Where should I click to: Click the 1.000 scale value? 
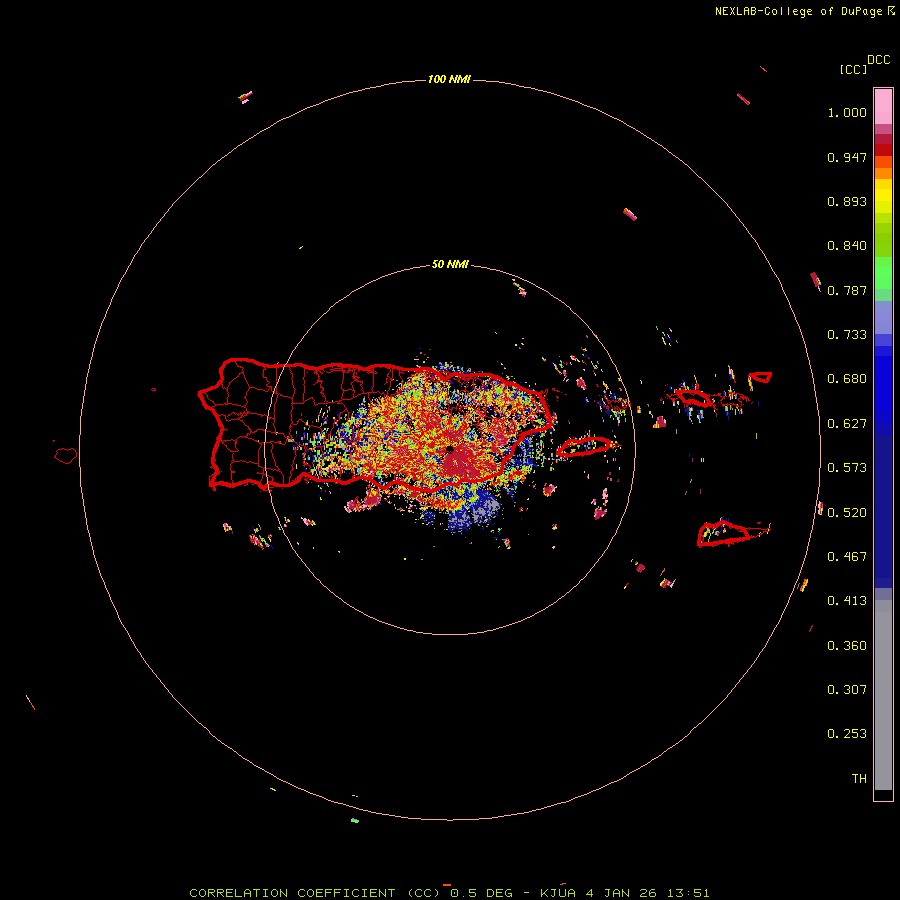(847, 112)
